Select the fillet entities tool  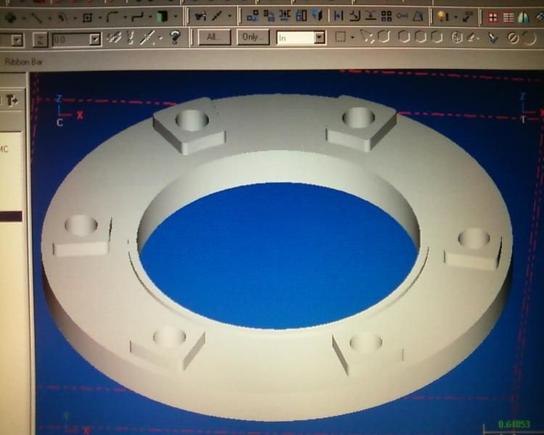tap(112, 17)
